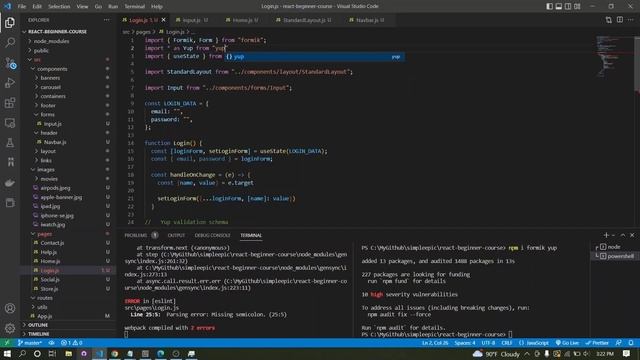Click Explorer more actions ellipsis
The image size is (640, 360).
pyautogui.click(x=107, y=20)
